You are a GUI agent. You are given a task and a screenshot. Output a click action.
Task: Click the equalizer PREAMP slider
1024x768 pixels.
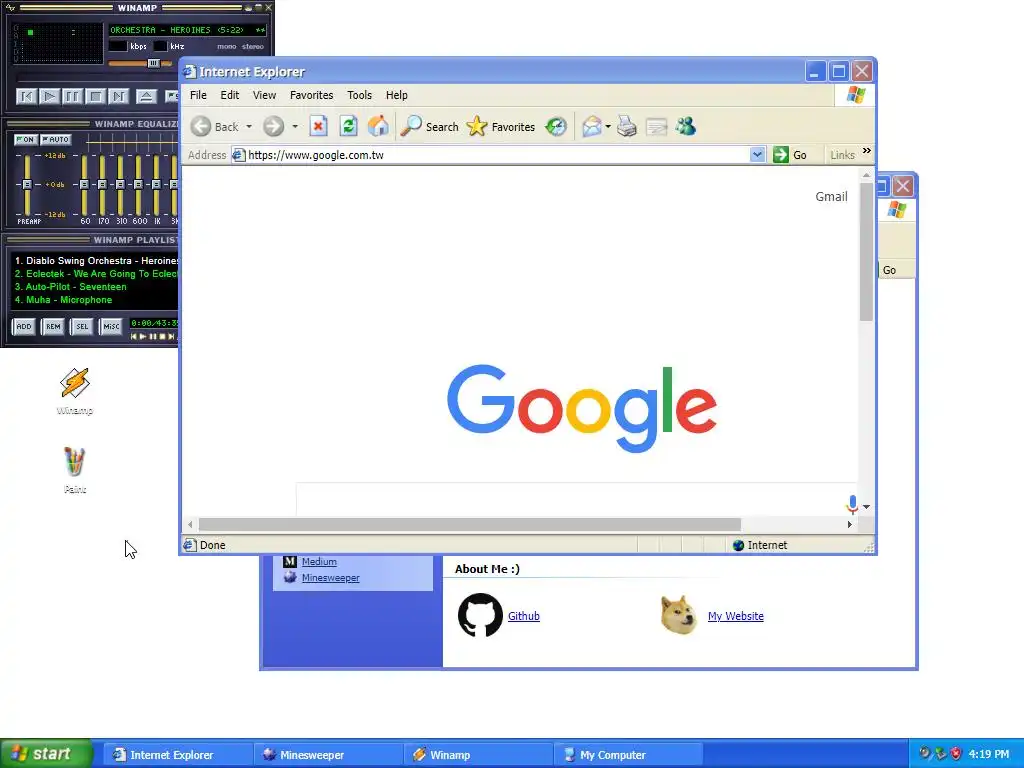27,185
